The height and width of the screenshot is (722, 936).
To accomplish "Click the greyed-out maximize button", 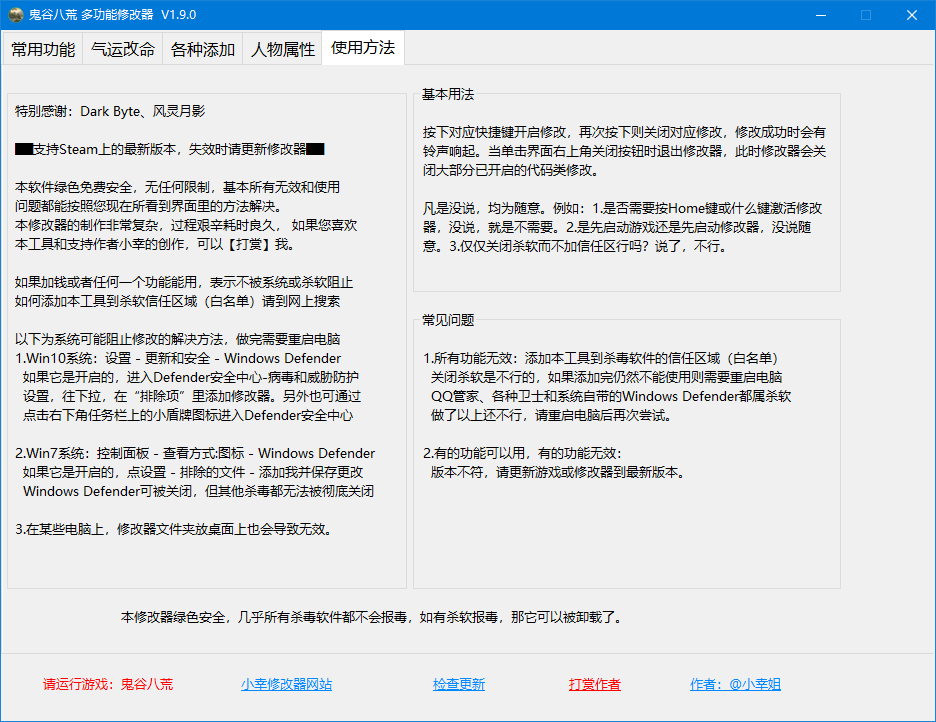I will pyautogui.click(x=866, y=15).
